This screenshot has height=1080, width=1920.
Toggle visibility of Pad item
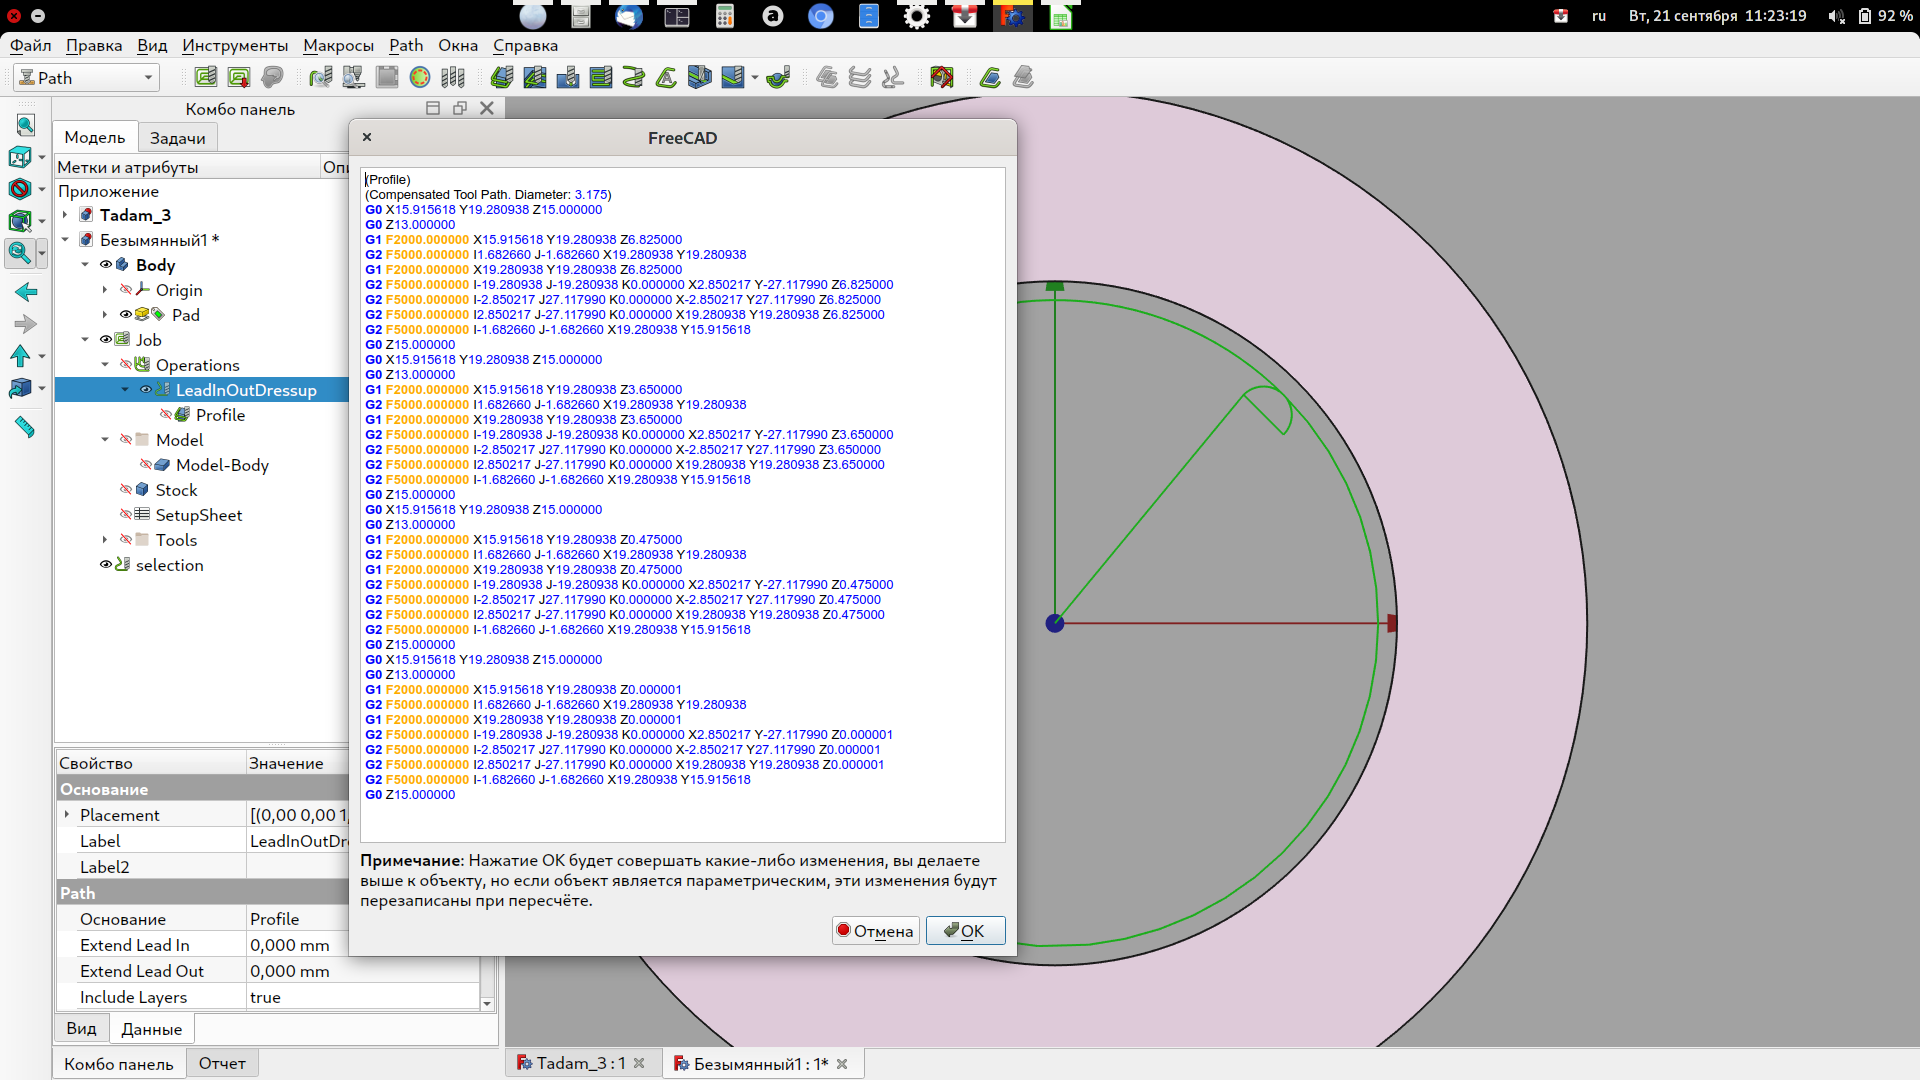pyautogui.click(x=126, y=315)
